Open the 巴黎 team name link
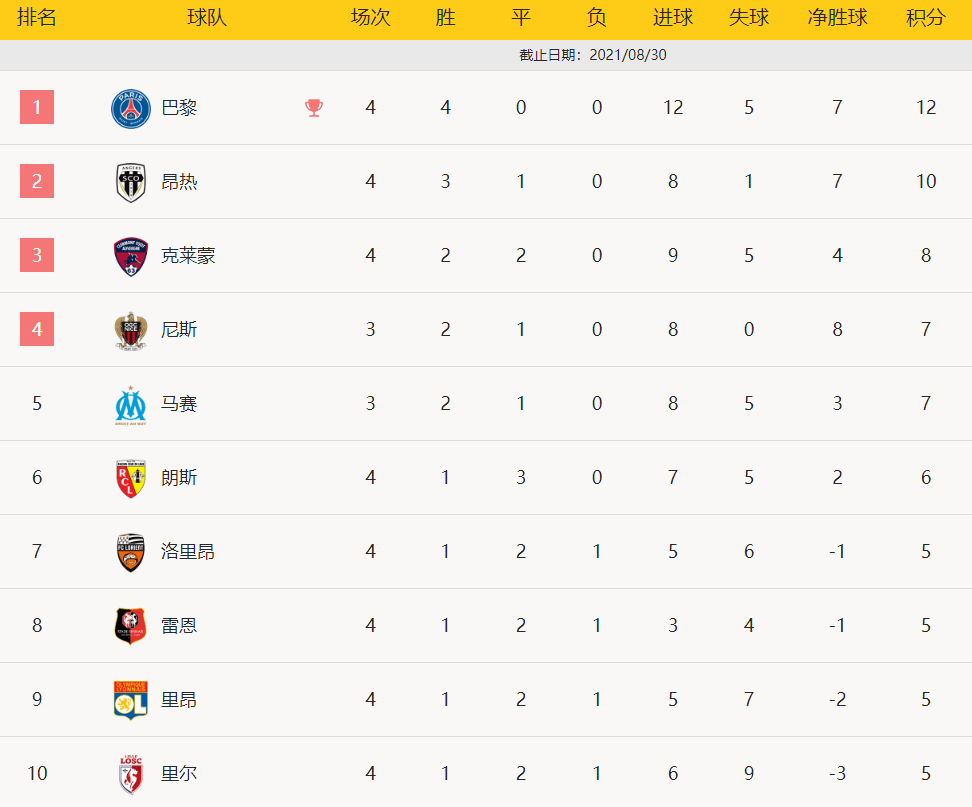This screenshot has height=807, width=972. 179,108
